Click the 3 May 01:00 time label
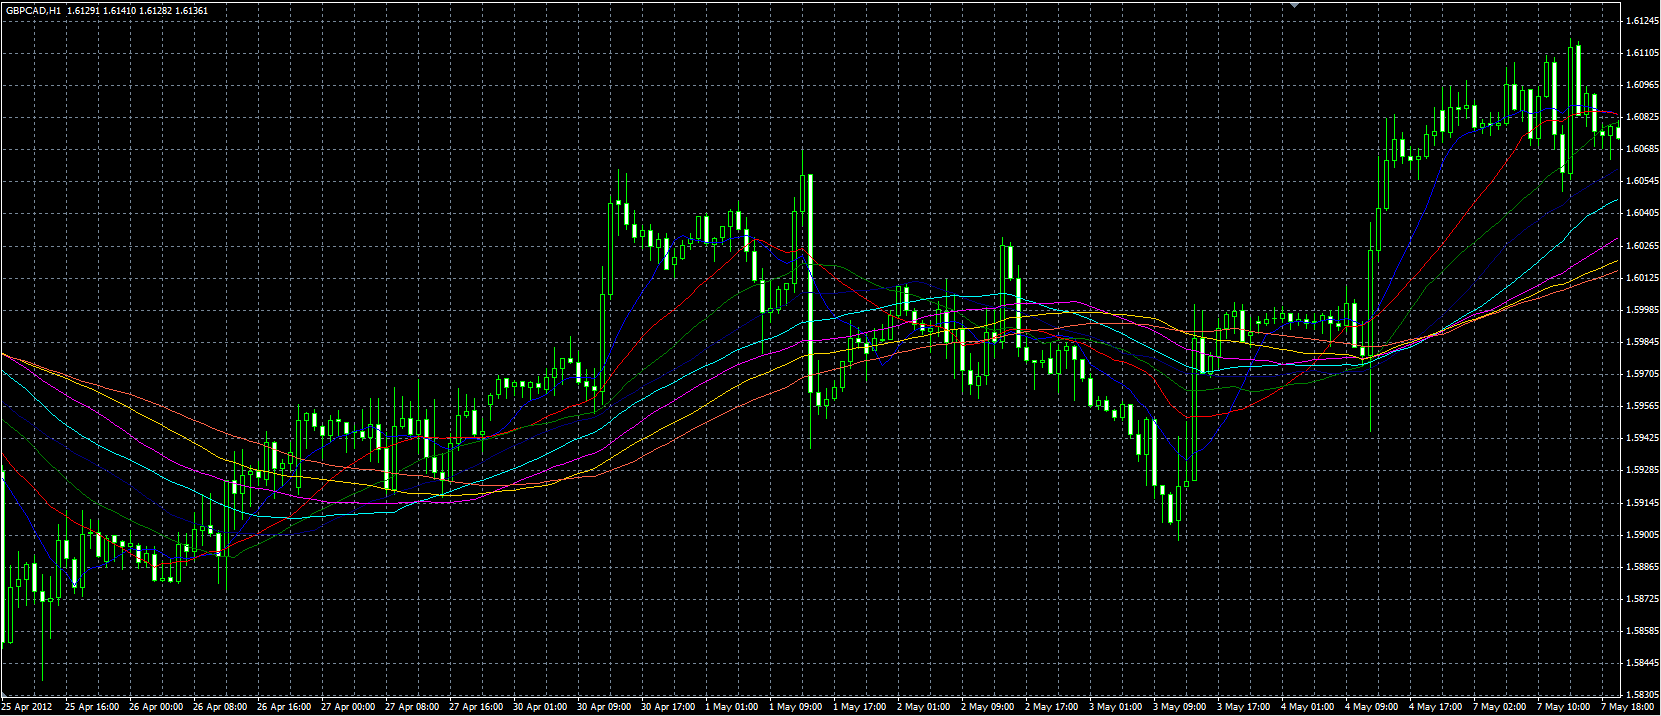The height and width of the screenshot is (716, 1661). (x=1115, y=707)
